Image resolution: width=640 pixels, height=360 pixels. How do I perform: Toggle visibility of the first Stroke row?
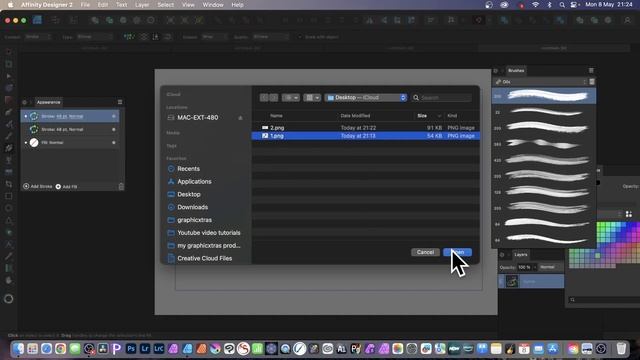(x=113, y=116)
